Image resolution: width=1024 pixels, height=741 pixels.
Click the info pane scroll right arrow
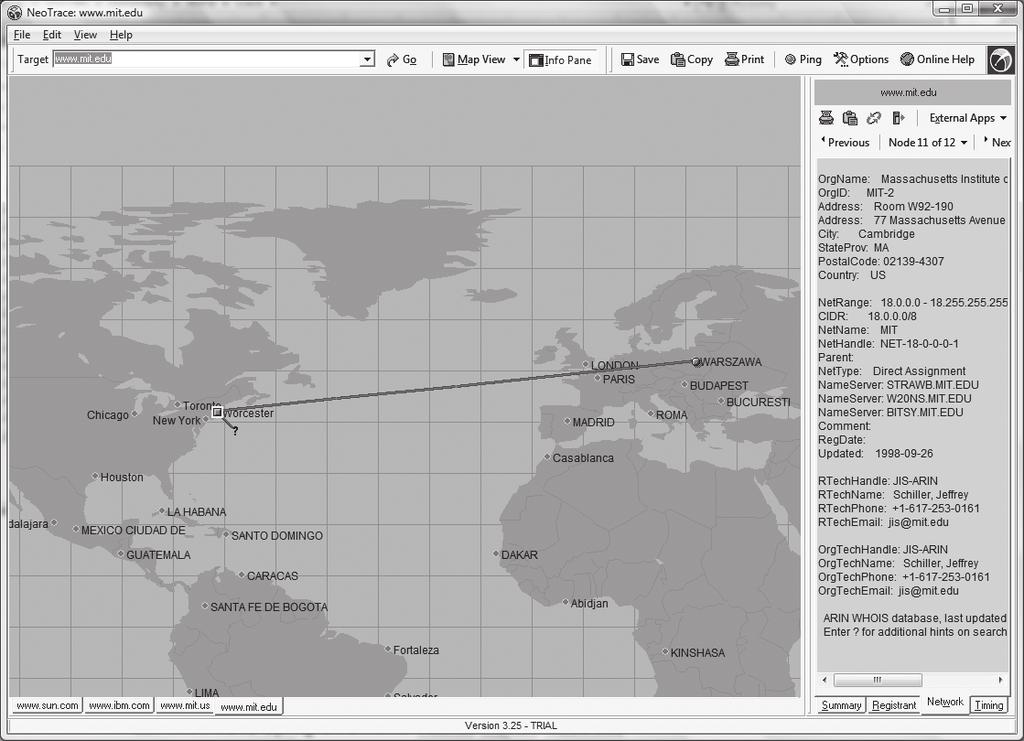[x=1000, y=680]
